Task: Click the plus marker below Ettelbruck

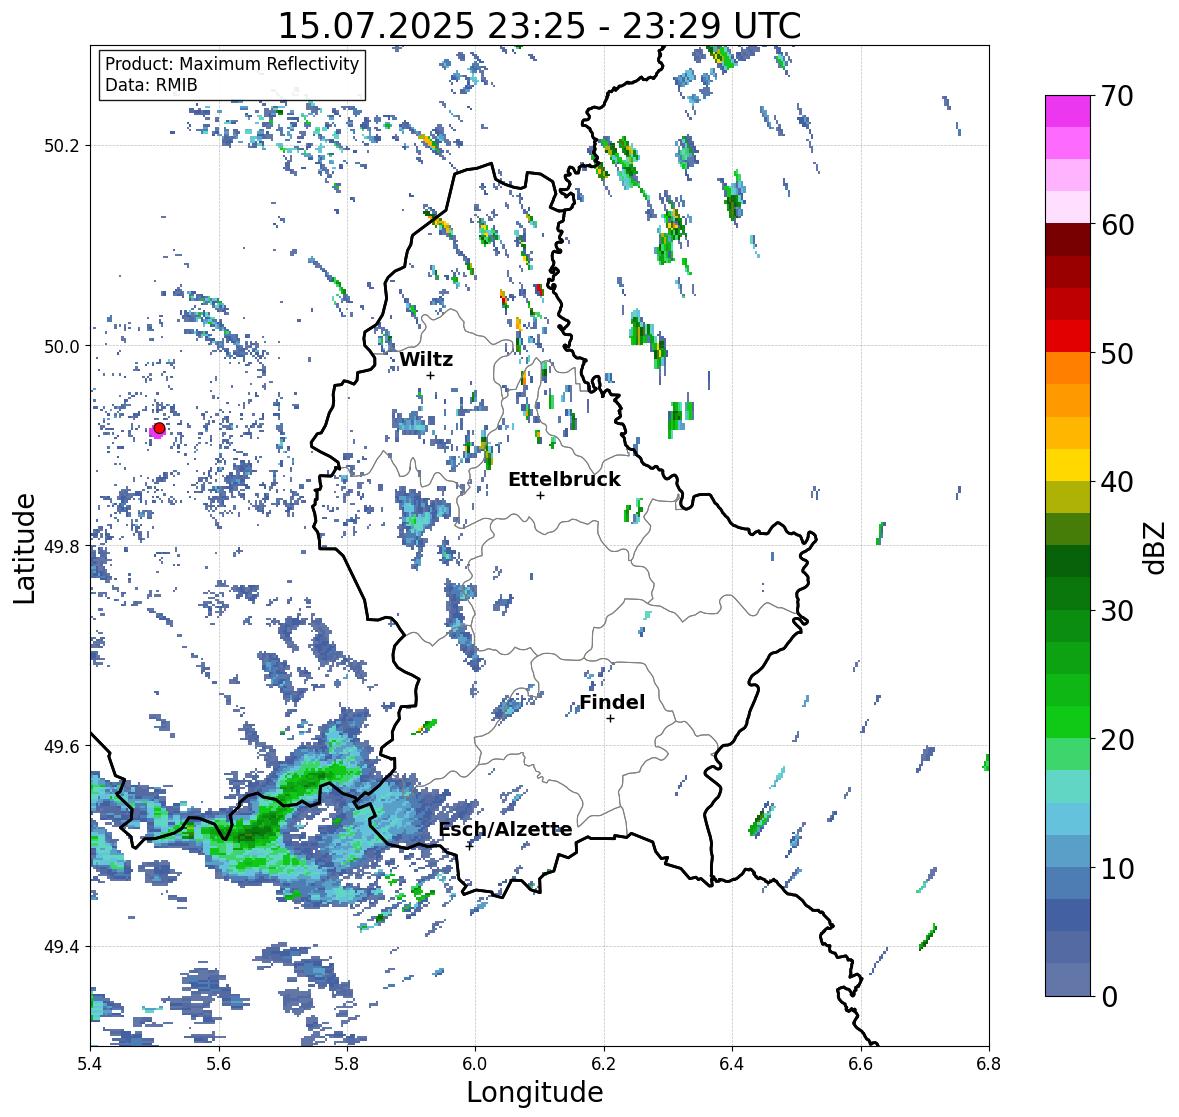Action: coord(540,495)
